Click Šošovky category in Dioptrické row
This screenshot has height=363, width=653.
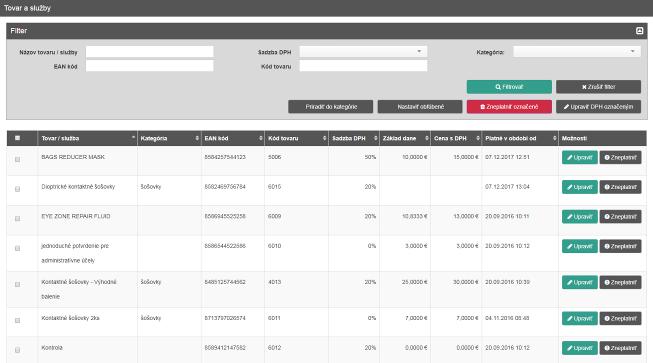(x=151, y=186)
